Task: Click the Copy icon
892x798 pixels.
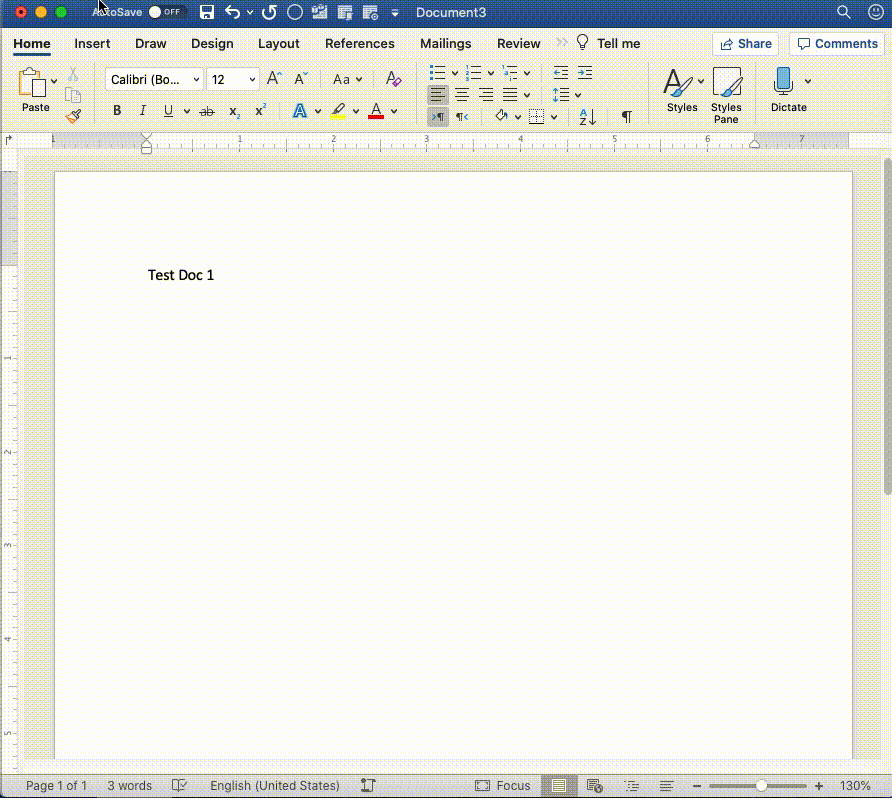Action: point(73,95)
